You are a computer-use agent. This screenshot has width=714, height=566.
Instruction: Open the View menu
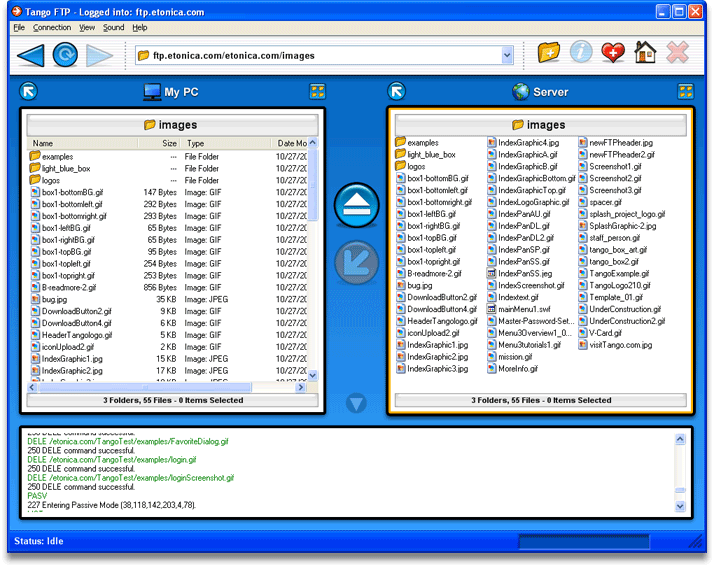click(x=87, y=27)
